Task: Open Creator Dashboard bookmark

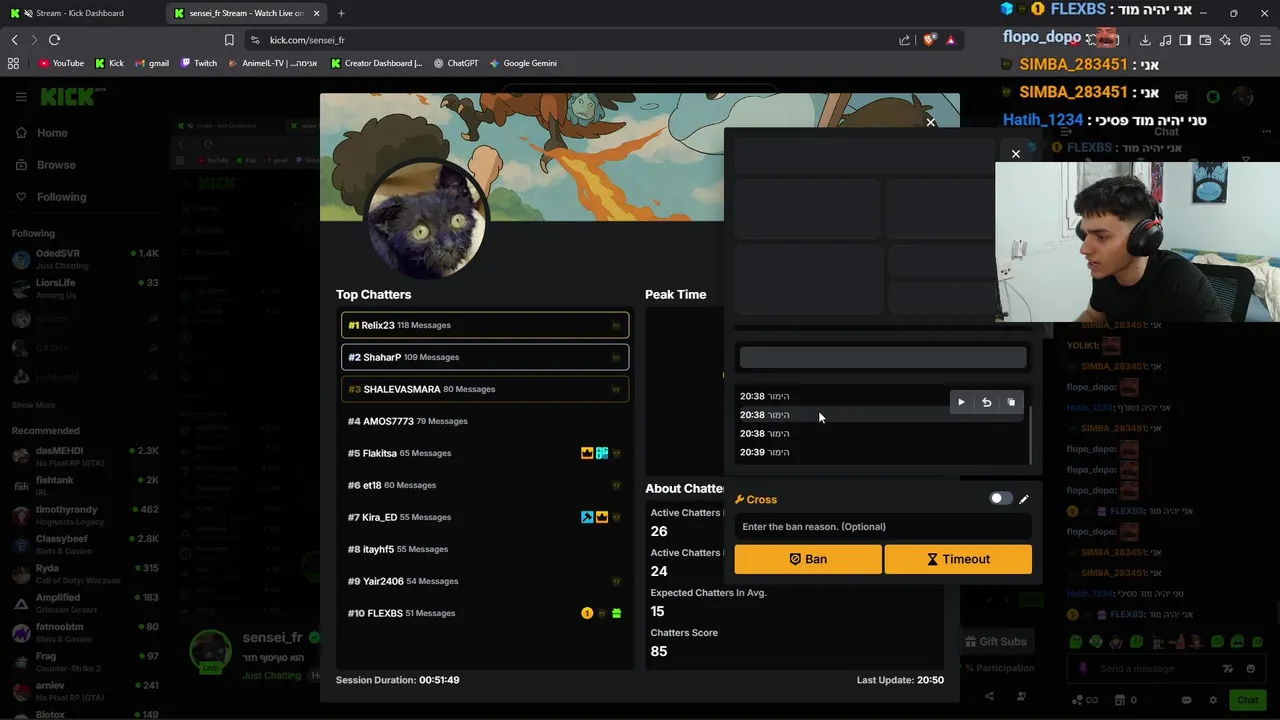Action: pyautogui.click(x=377, y=63)
